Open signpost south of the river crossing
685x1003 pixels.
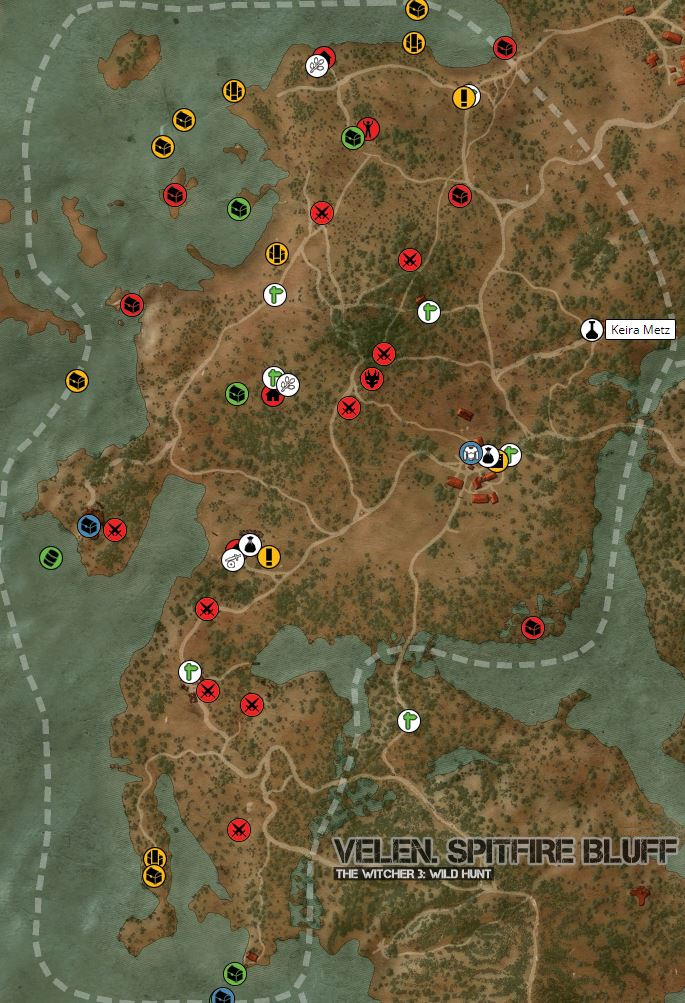409,721
